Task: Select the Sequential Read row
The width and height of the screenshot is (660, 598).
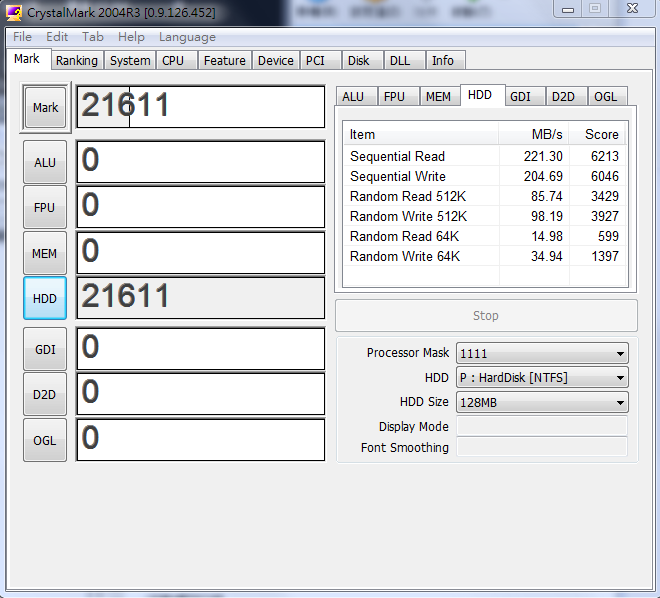Action: pos(485,156)
